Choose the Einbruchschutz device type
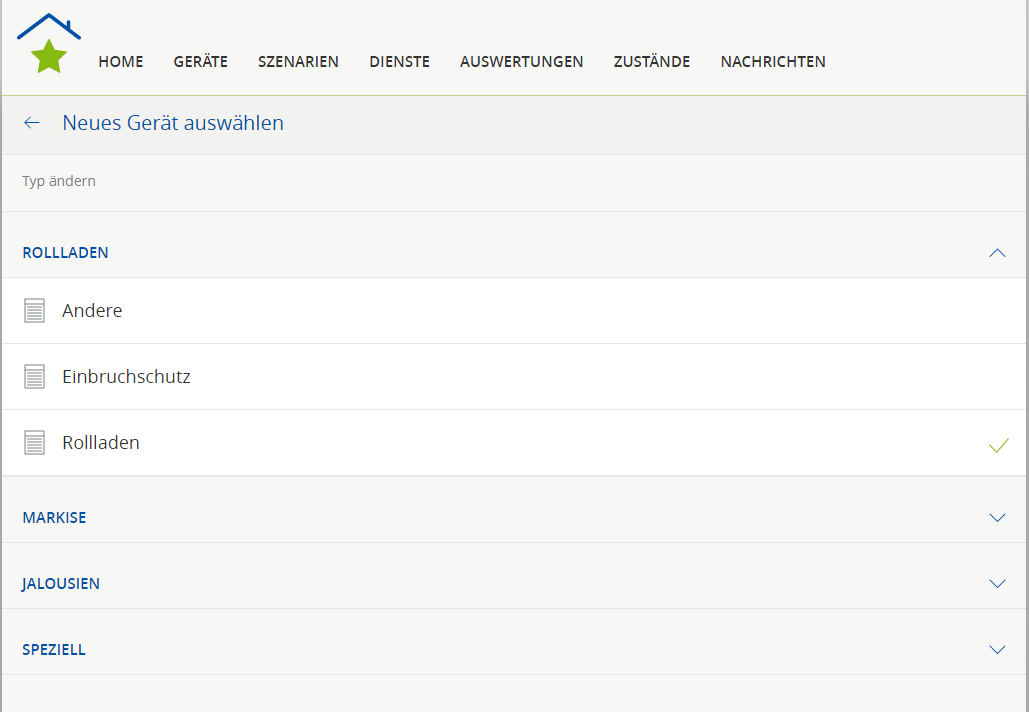 (126, 377)
